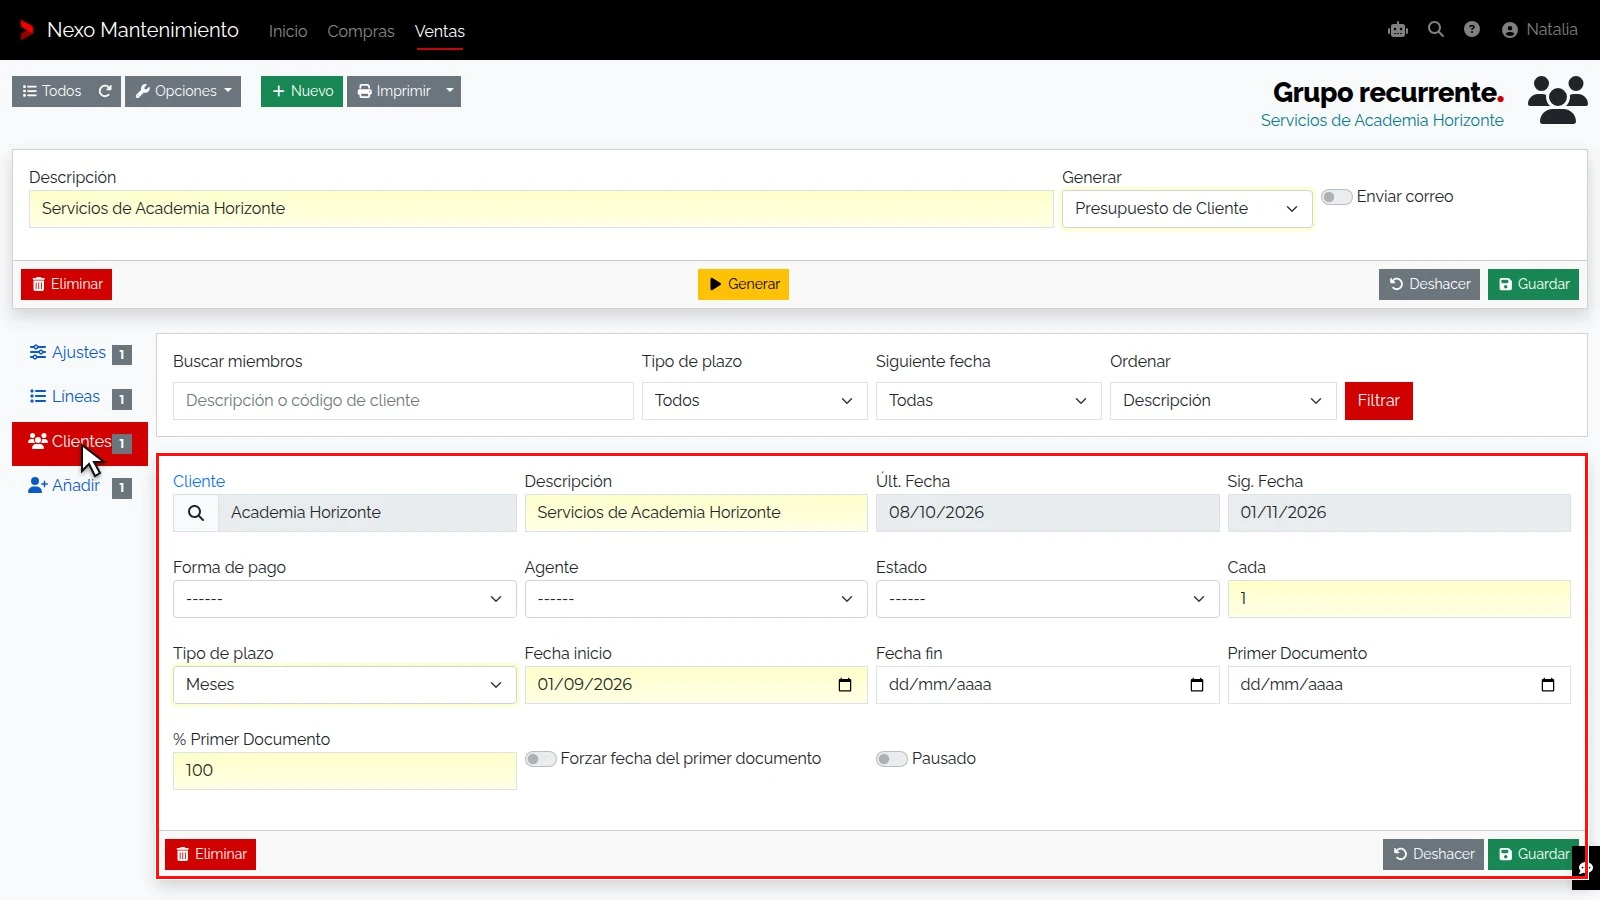Open the Ordenar dropdown
Image resolution: width=1600 pixels, height=900 pixels.
(1223, 401)
